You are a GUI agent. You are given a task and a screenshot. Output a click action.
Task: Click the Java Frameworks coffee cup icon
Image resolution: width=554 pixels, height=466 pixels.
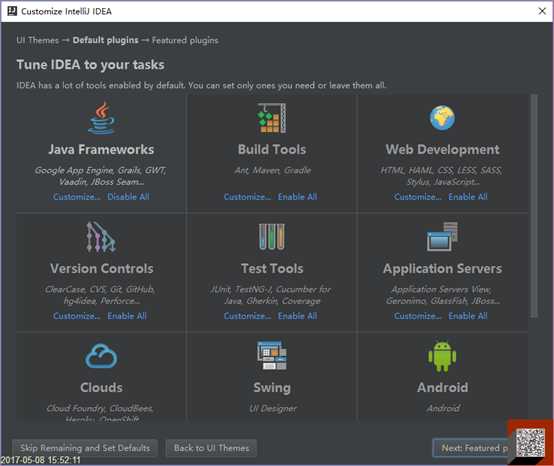tap(101, 118)
